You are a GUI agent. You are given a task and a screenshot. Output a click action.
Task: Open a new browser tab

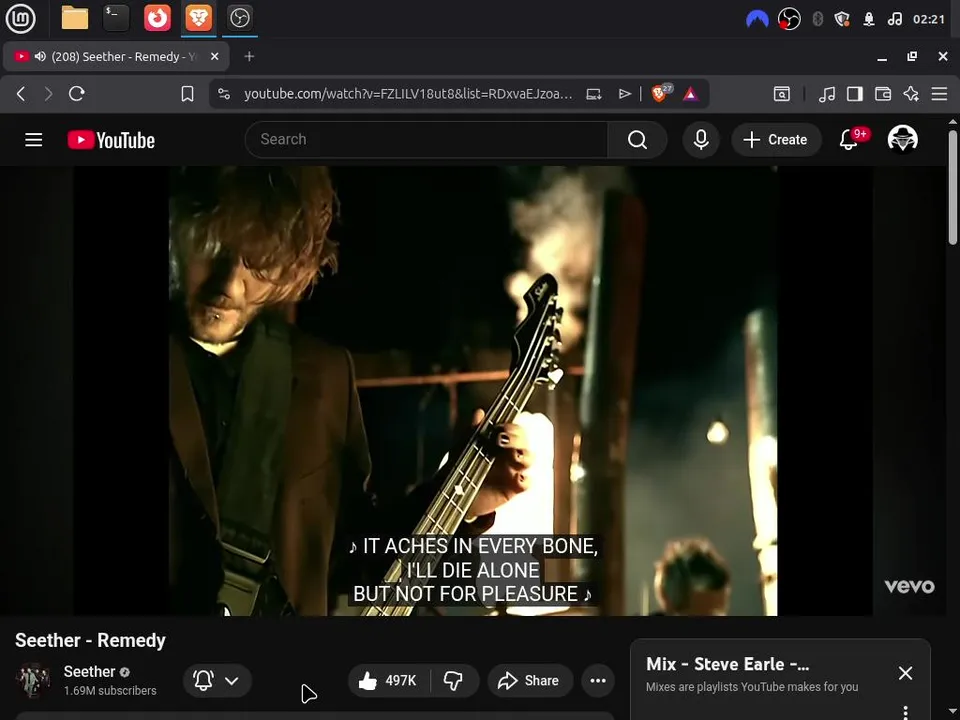[x=249, y=56]
